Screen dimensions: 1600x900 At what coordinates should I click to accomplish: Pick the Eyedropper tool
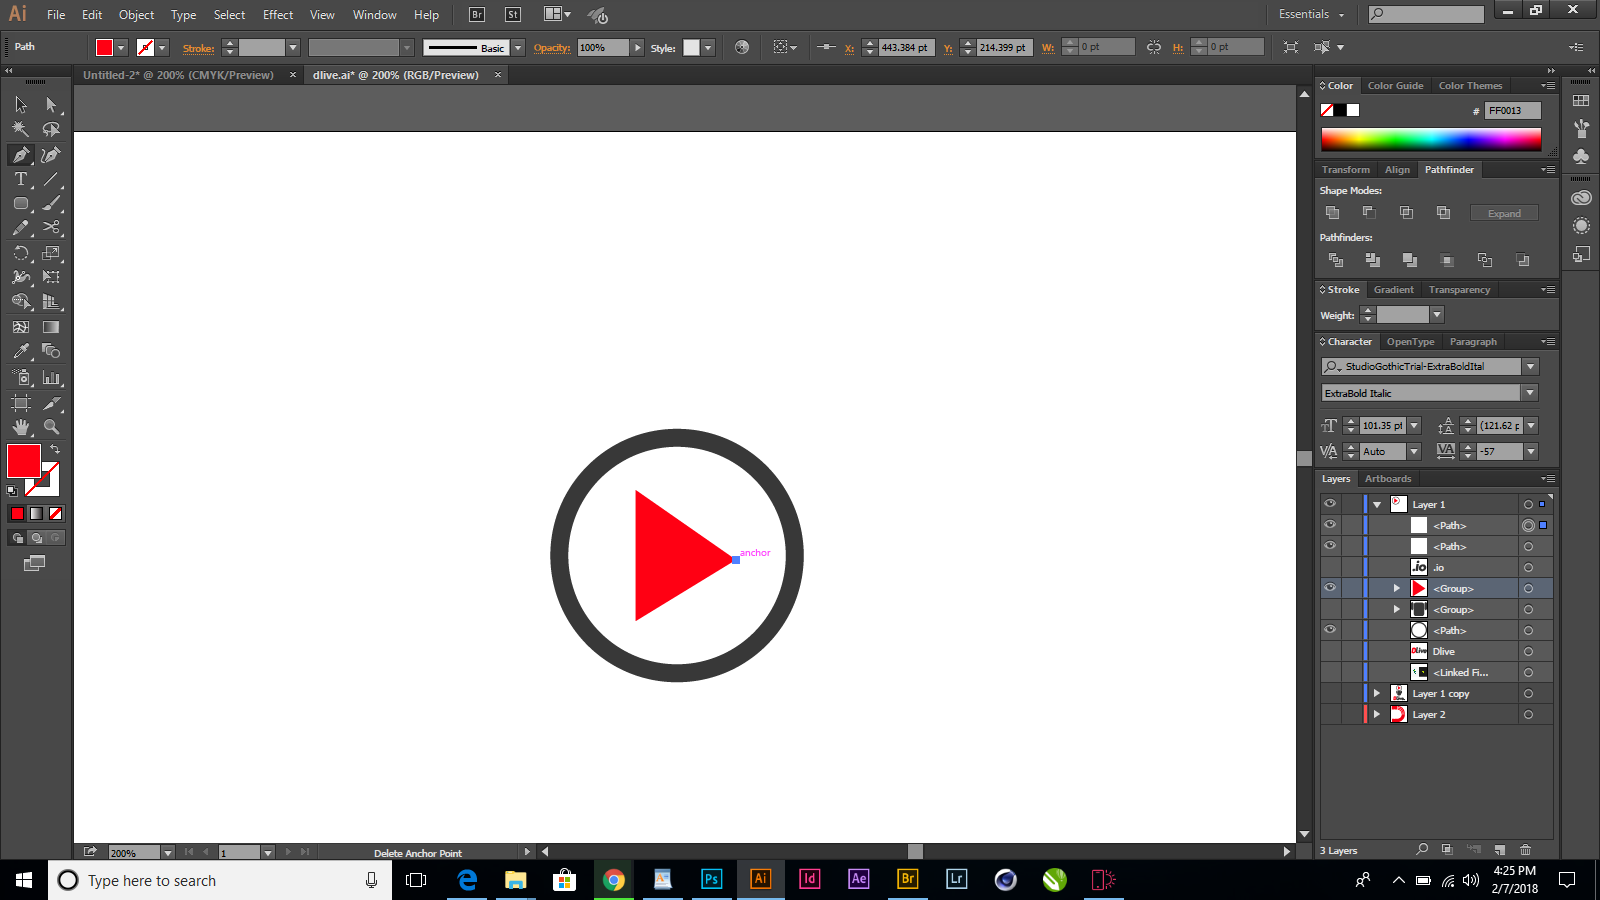20,351
